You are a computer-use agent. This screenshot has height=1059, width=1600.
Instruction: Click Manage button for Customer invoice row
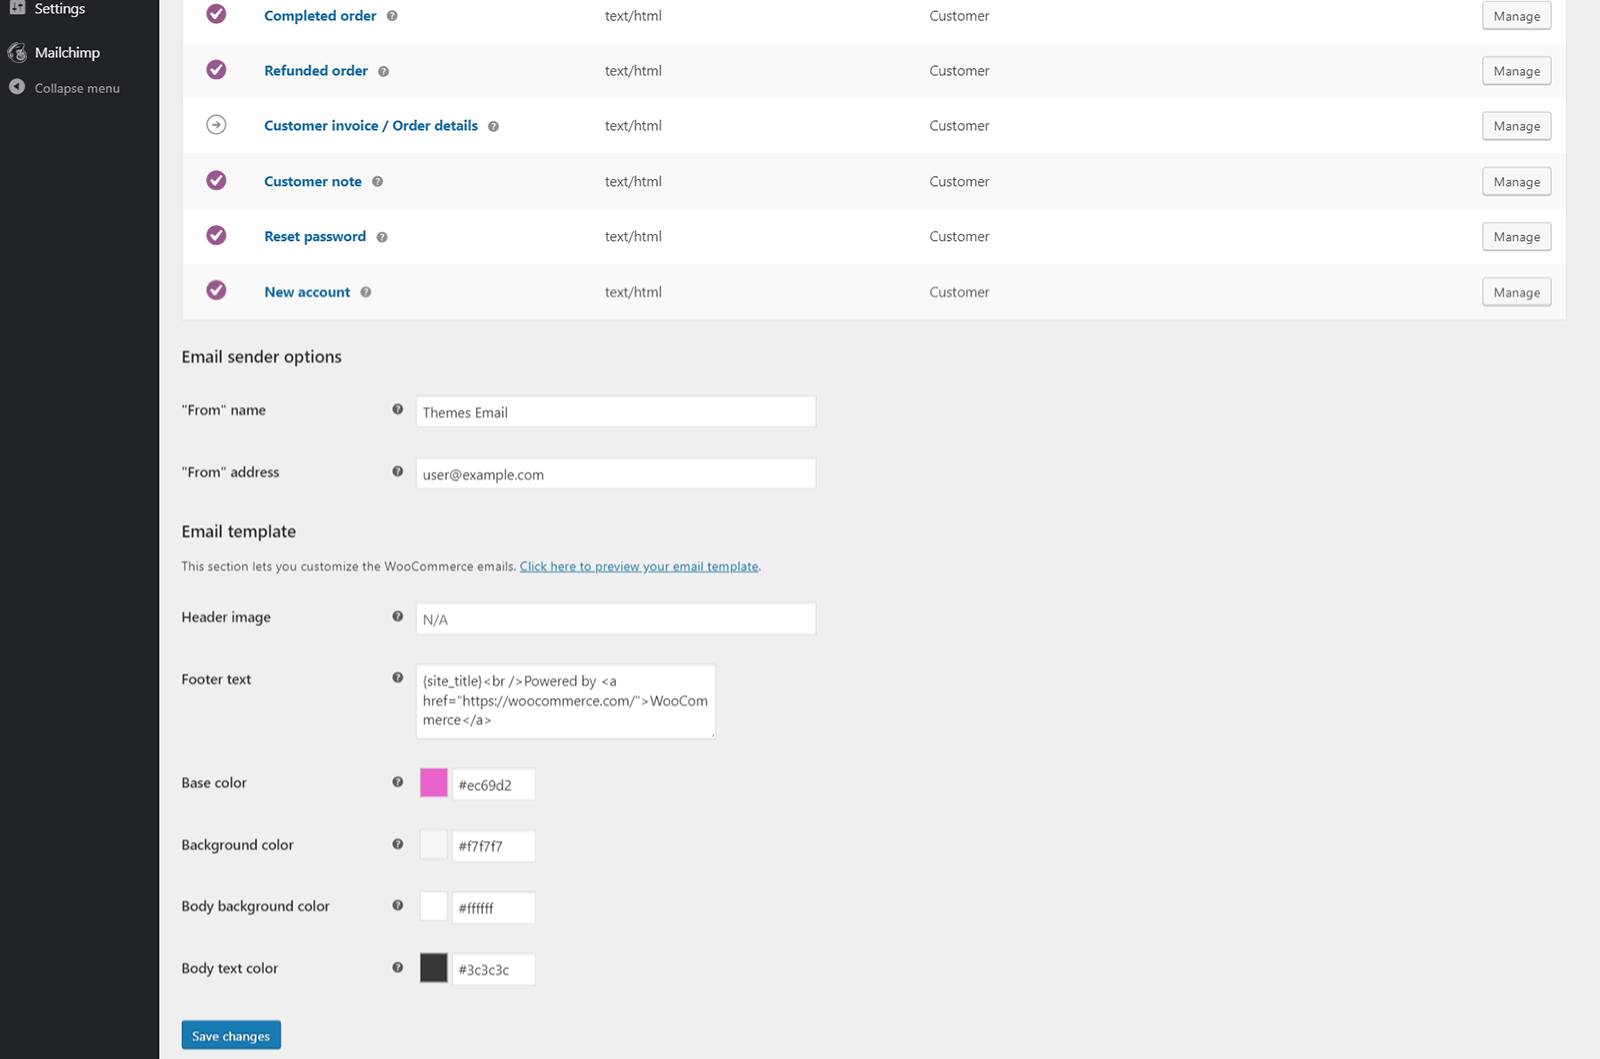[x=1517, y=126]
